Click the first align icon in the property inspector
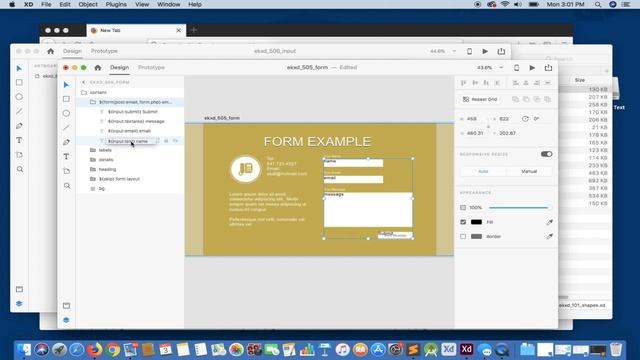Image resolution: width=640 pixels, height=360 pixels. [x=463, y=83]
